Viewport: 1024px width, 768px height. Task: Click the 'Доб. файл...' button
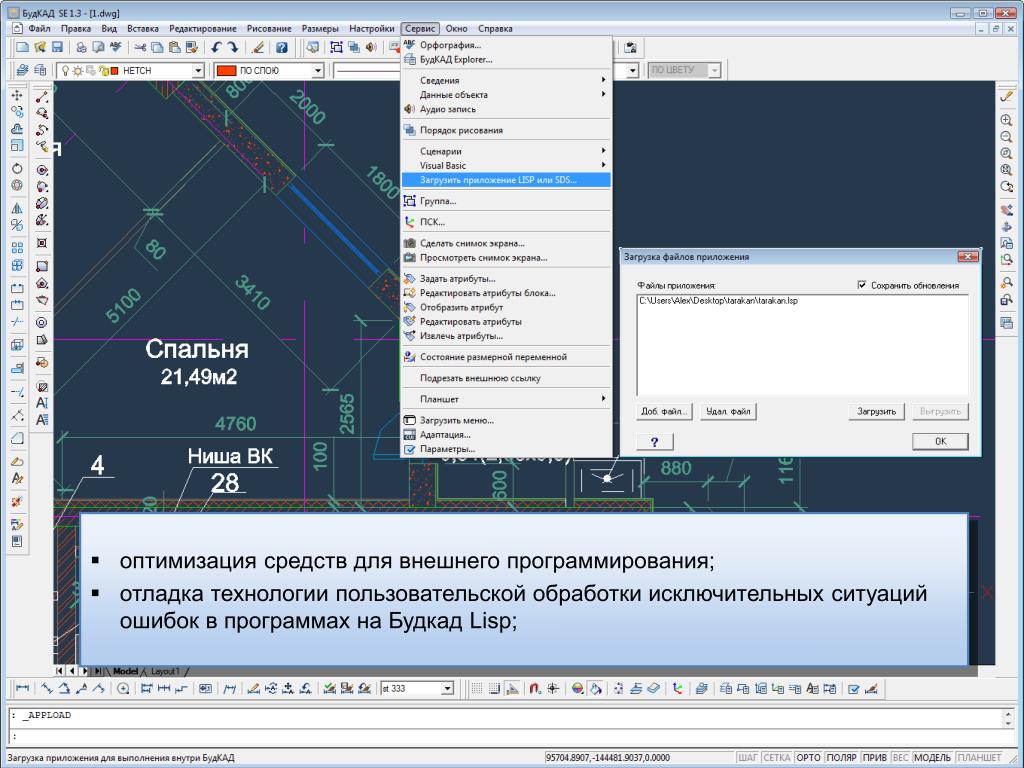[664, 411]
